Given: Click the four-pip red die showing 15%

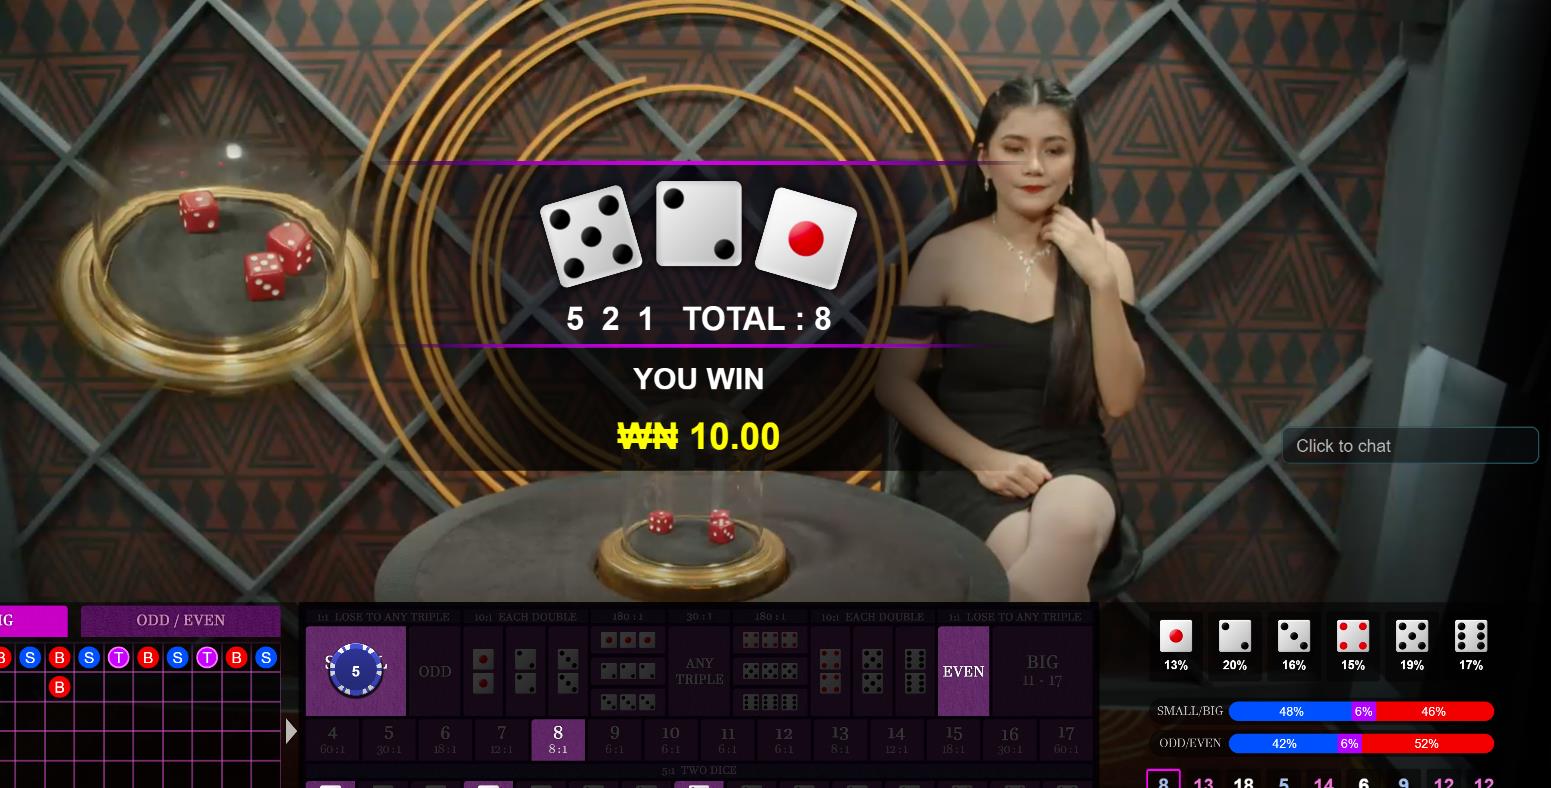Looking at the screenshot, I should (x=1352, y=644).
